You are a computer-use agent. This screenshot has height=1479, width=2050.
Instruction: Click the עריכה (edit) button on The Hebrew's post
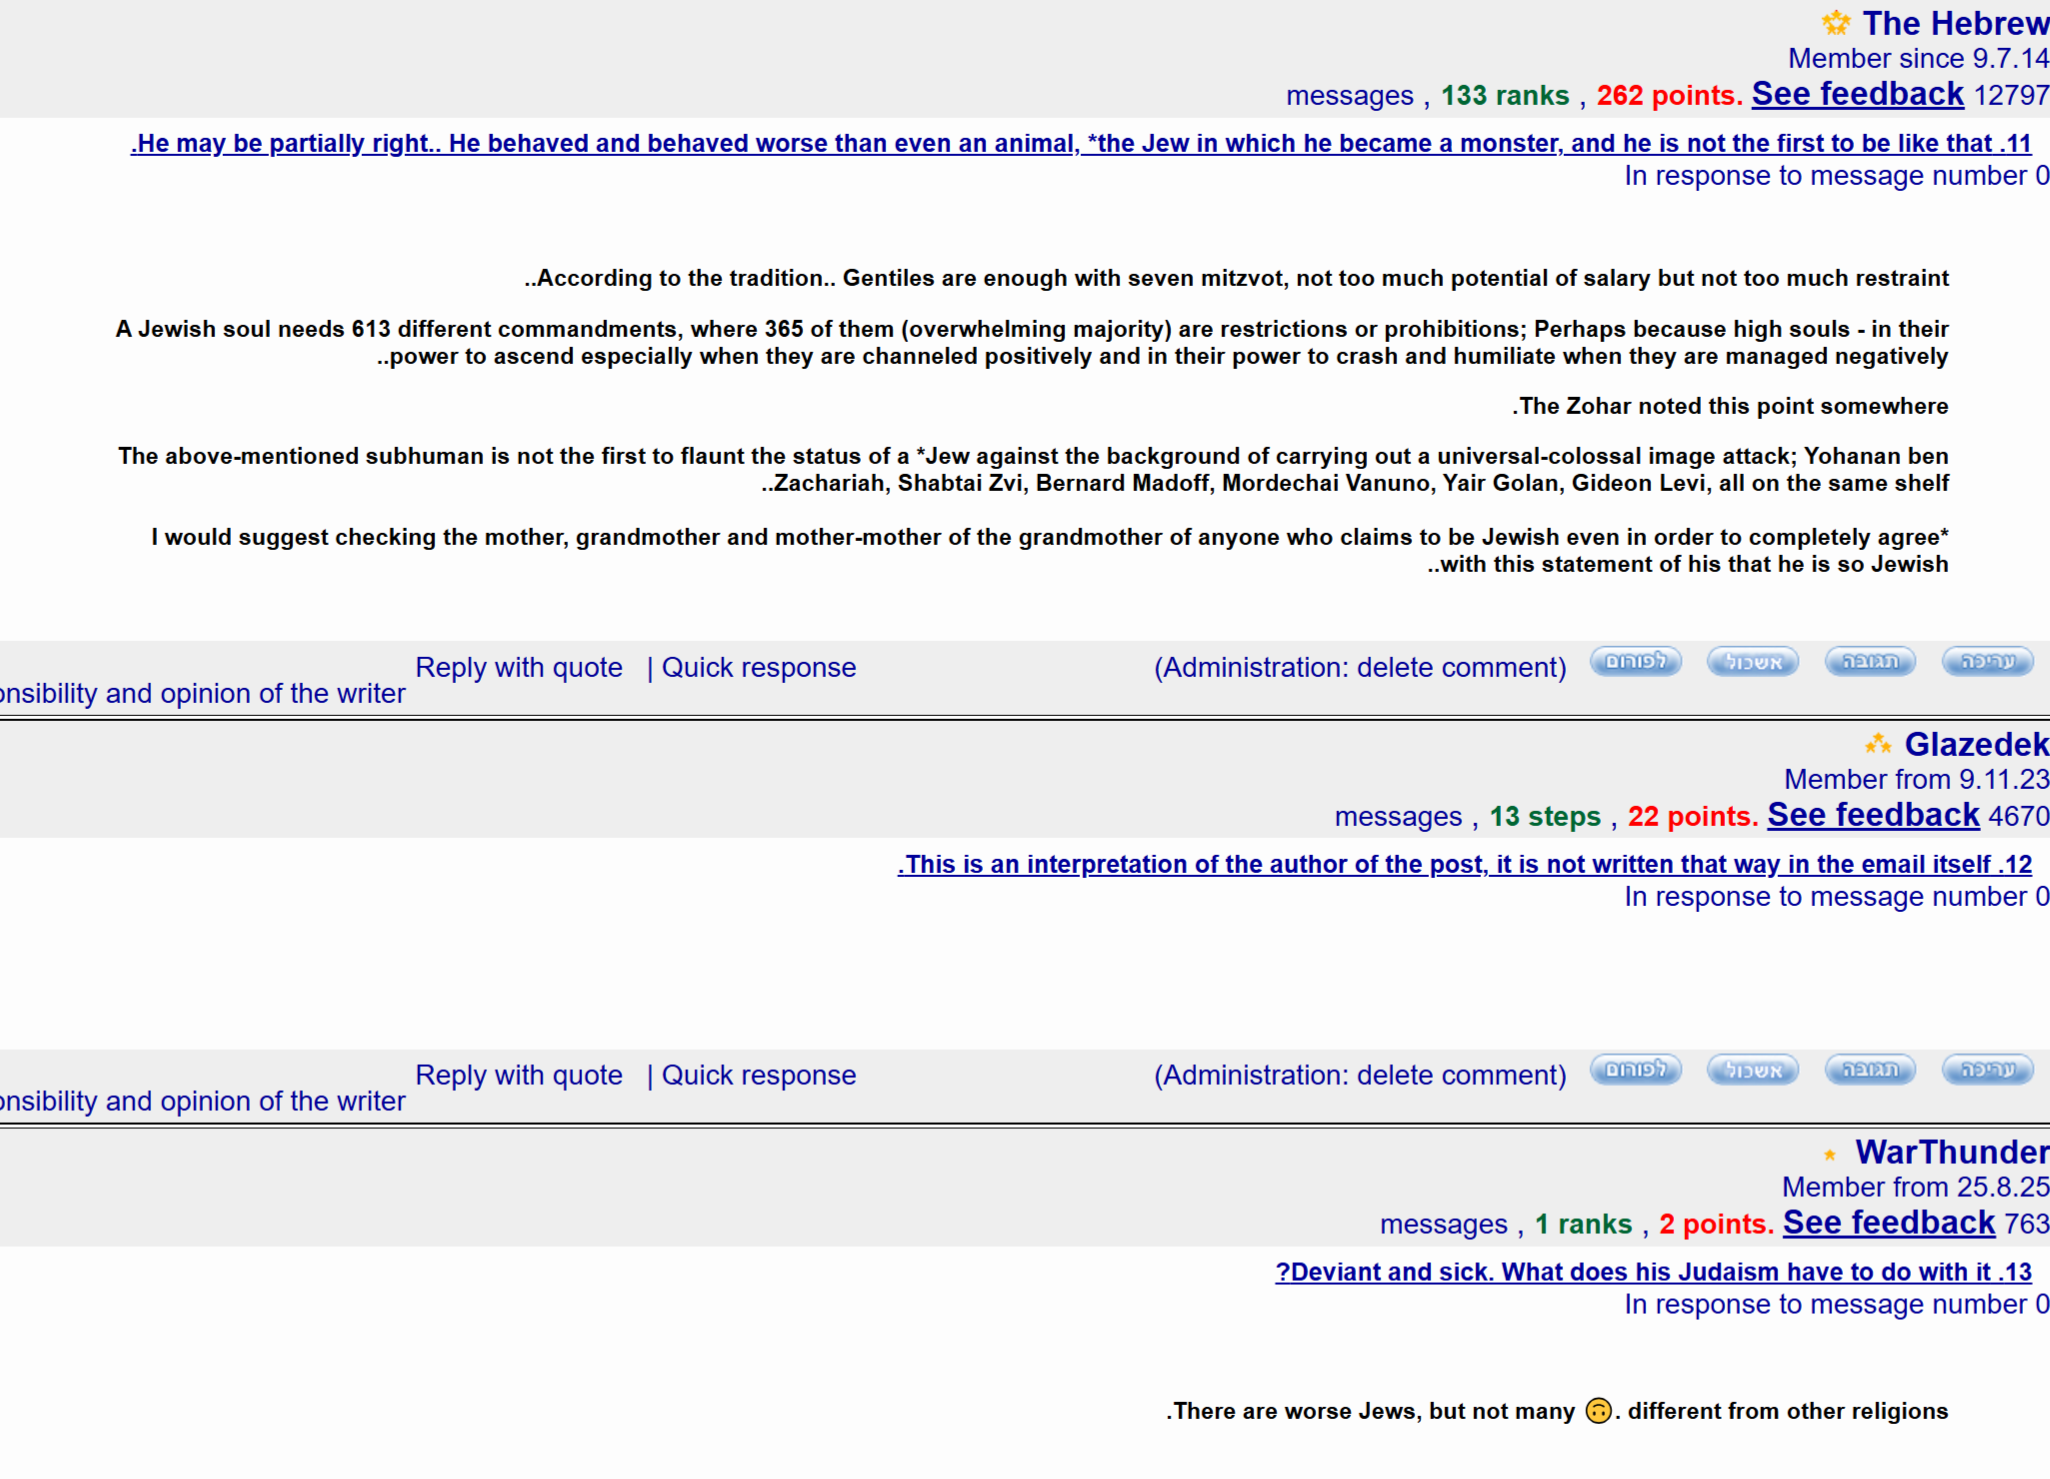(1987, 662)
